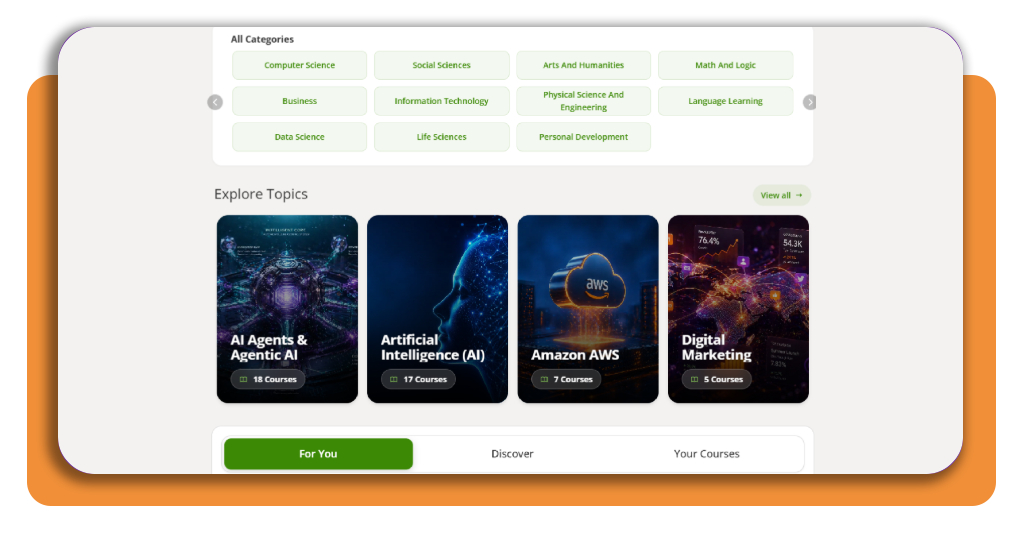
Task: Open the Digital Marketing topic card
Action: click(x=739, y=309)
